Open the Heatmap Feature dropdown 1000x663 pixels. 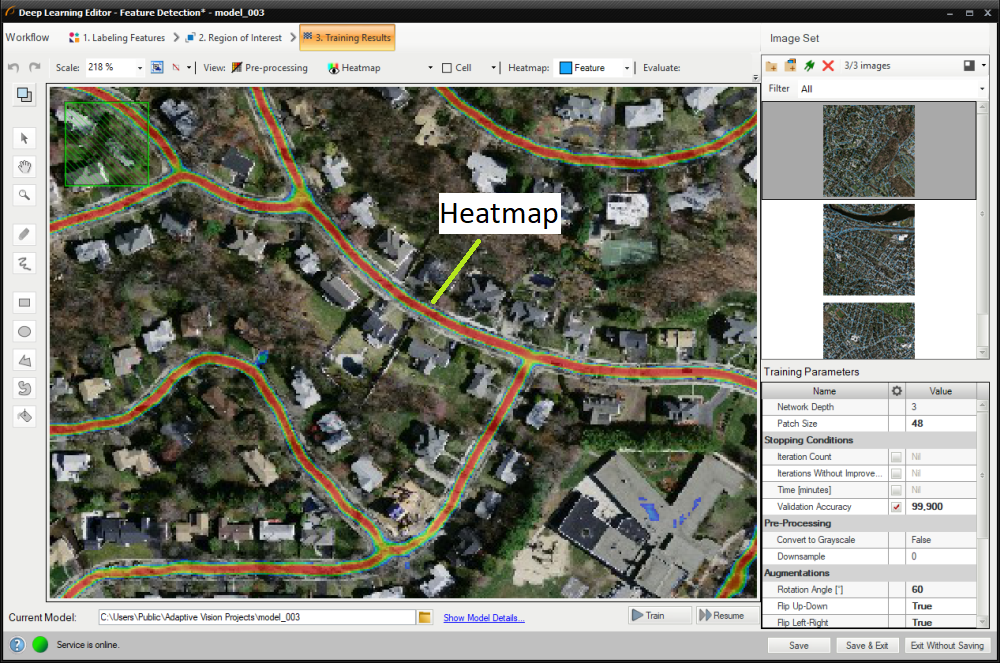click(x=627, y=68)
